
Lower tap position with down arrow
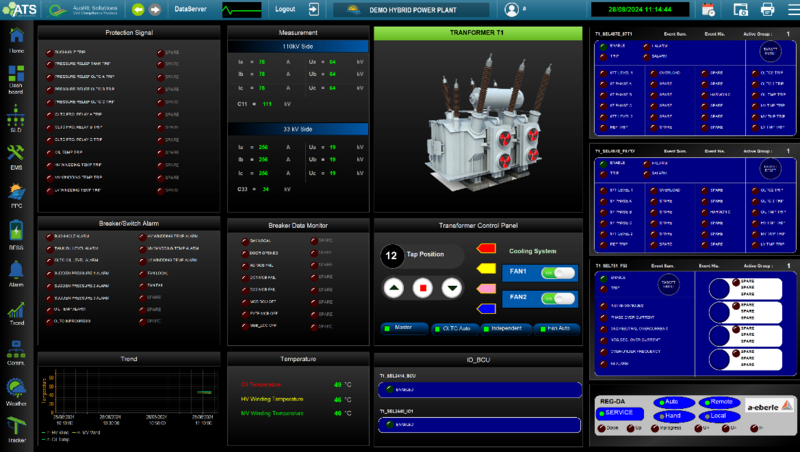click(452, 288)
